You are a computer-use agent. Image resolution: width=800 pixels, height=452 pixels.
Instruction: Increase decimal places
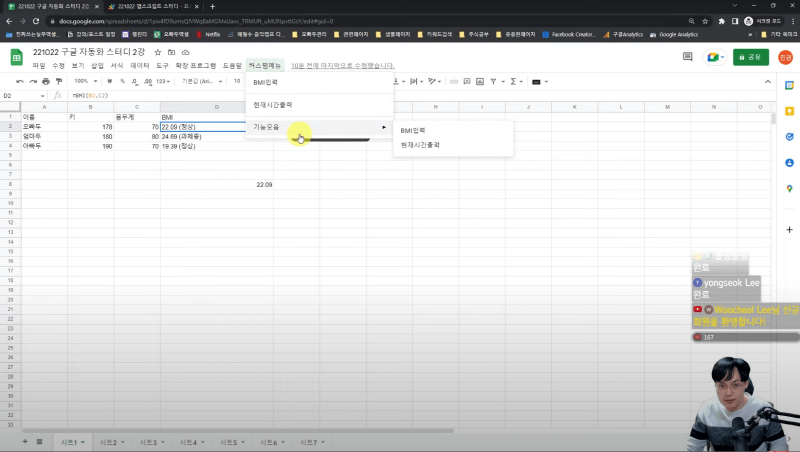pyautogui.click(x=147, y=82)
